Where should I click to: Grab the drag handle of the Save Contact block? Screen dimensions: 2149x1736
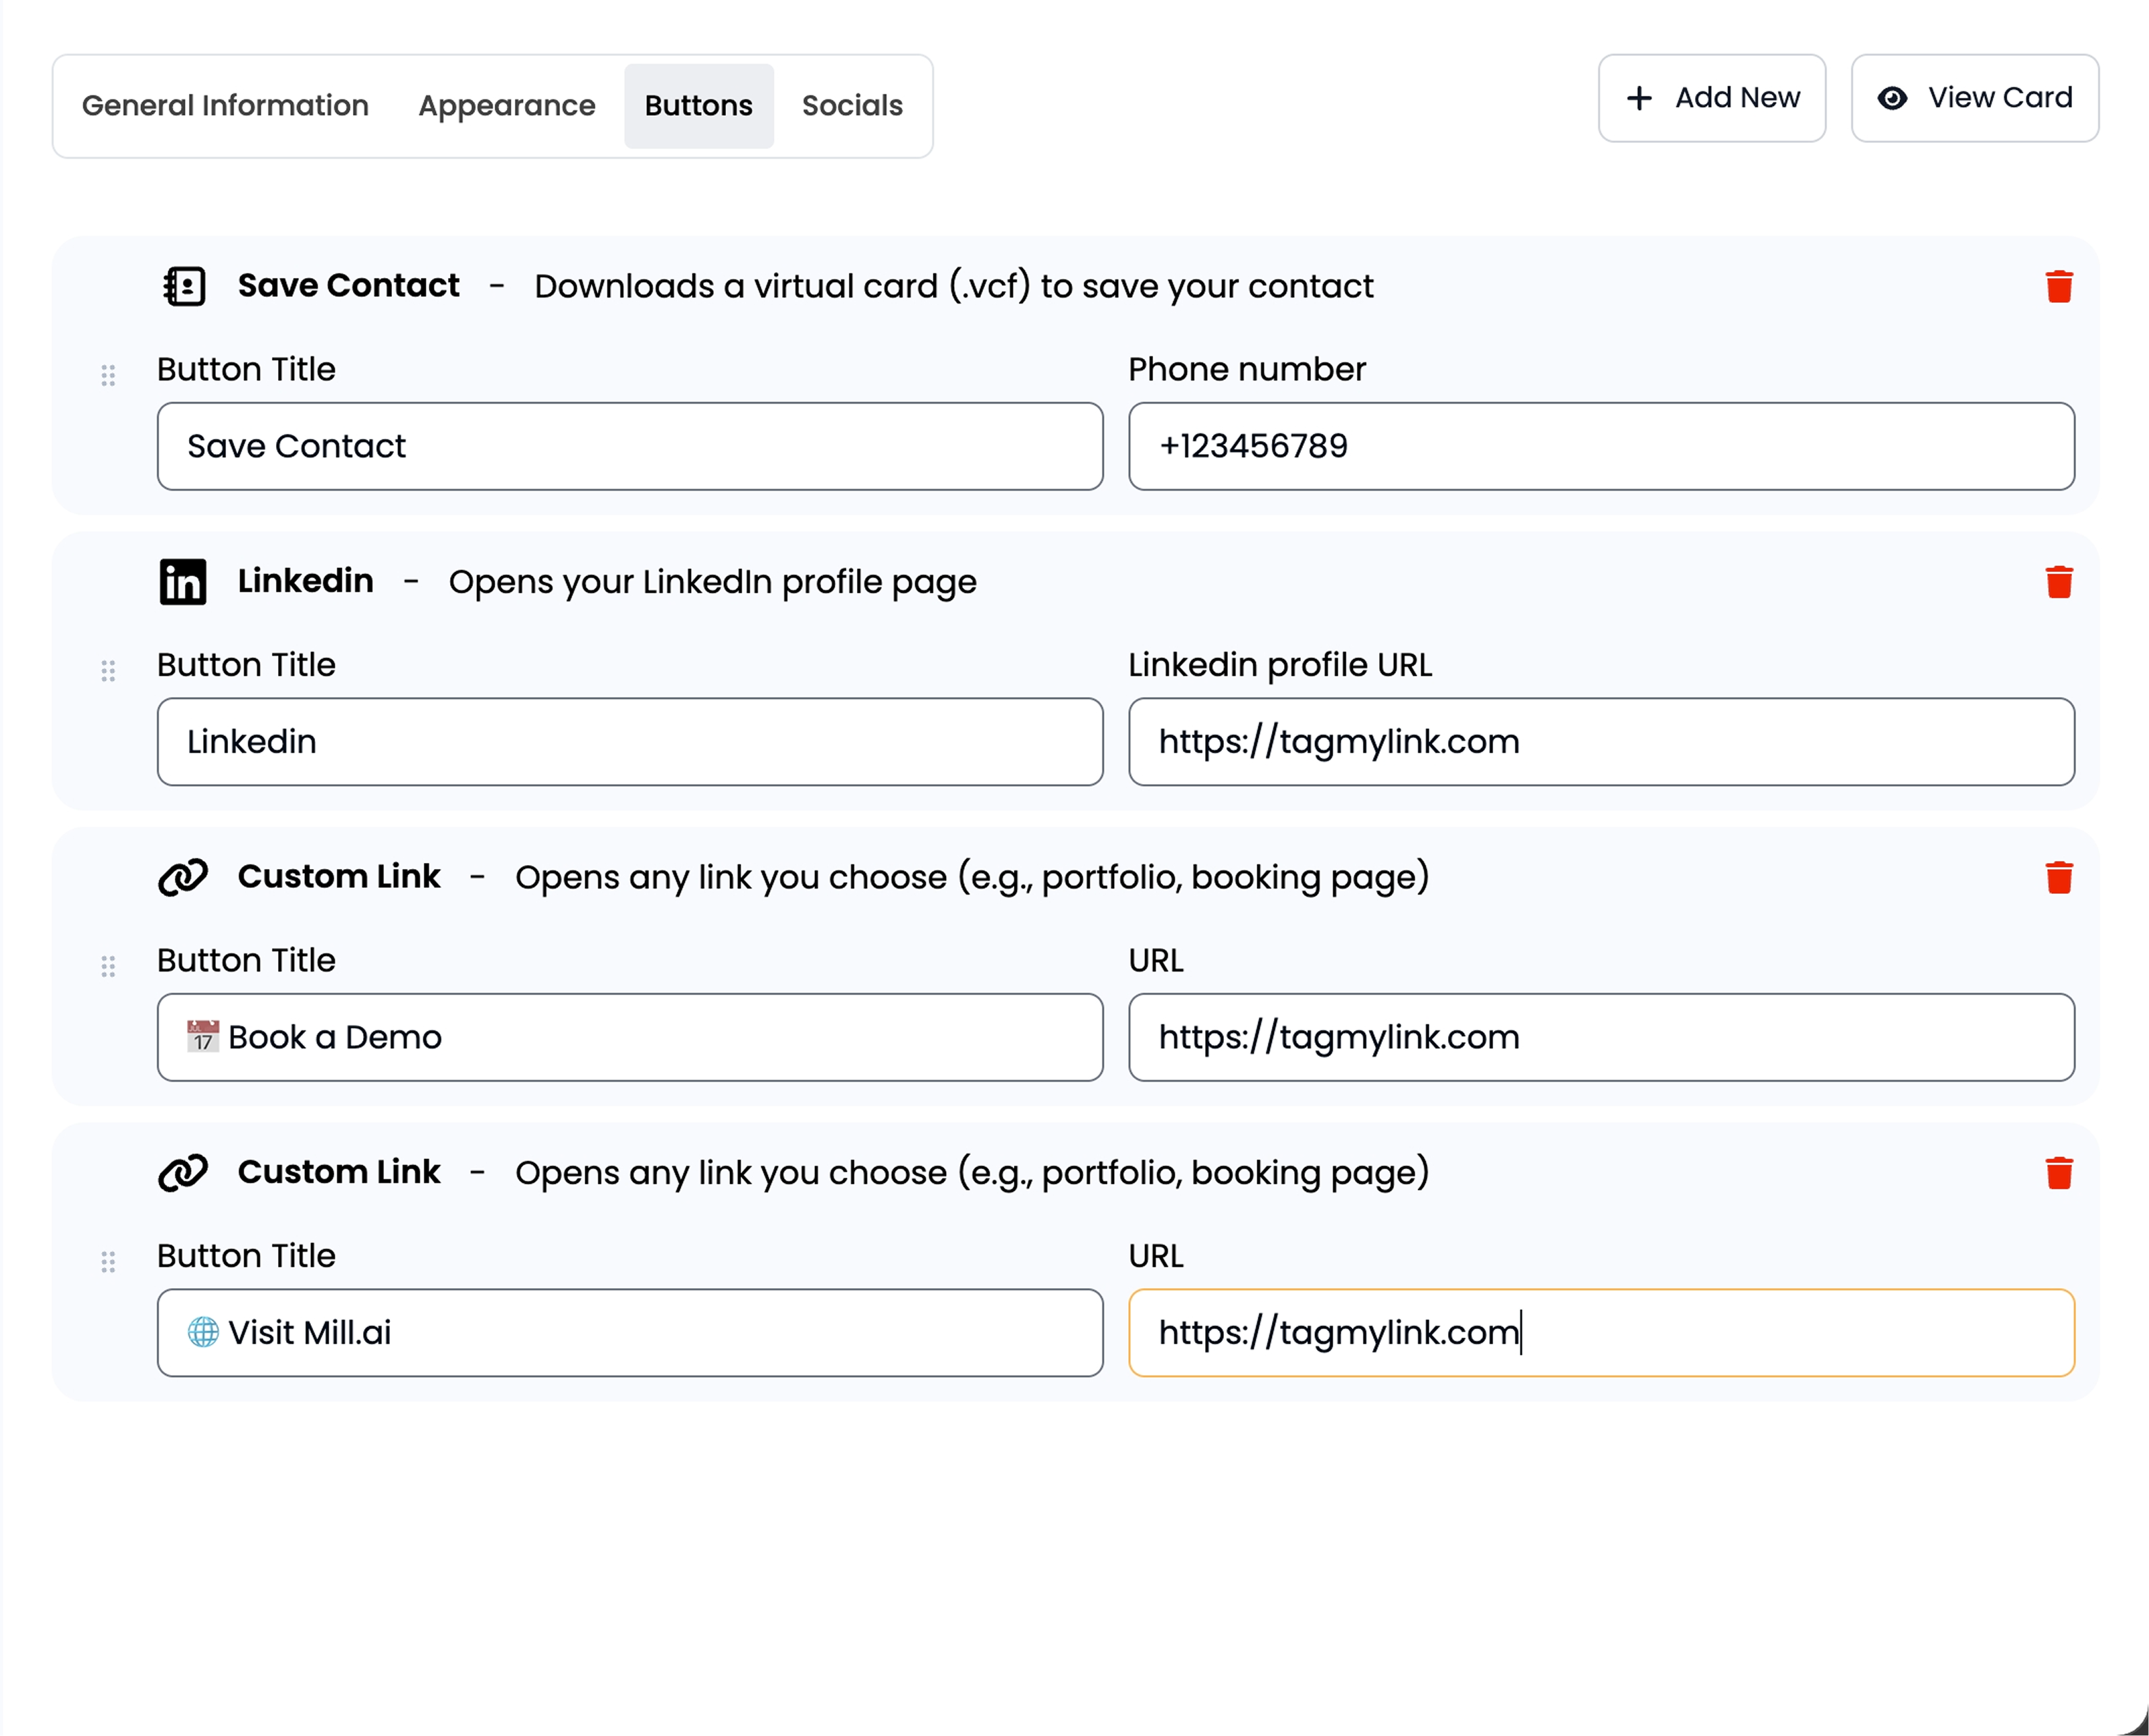pyautogui.click(x=109, y=374)
